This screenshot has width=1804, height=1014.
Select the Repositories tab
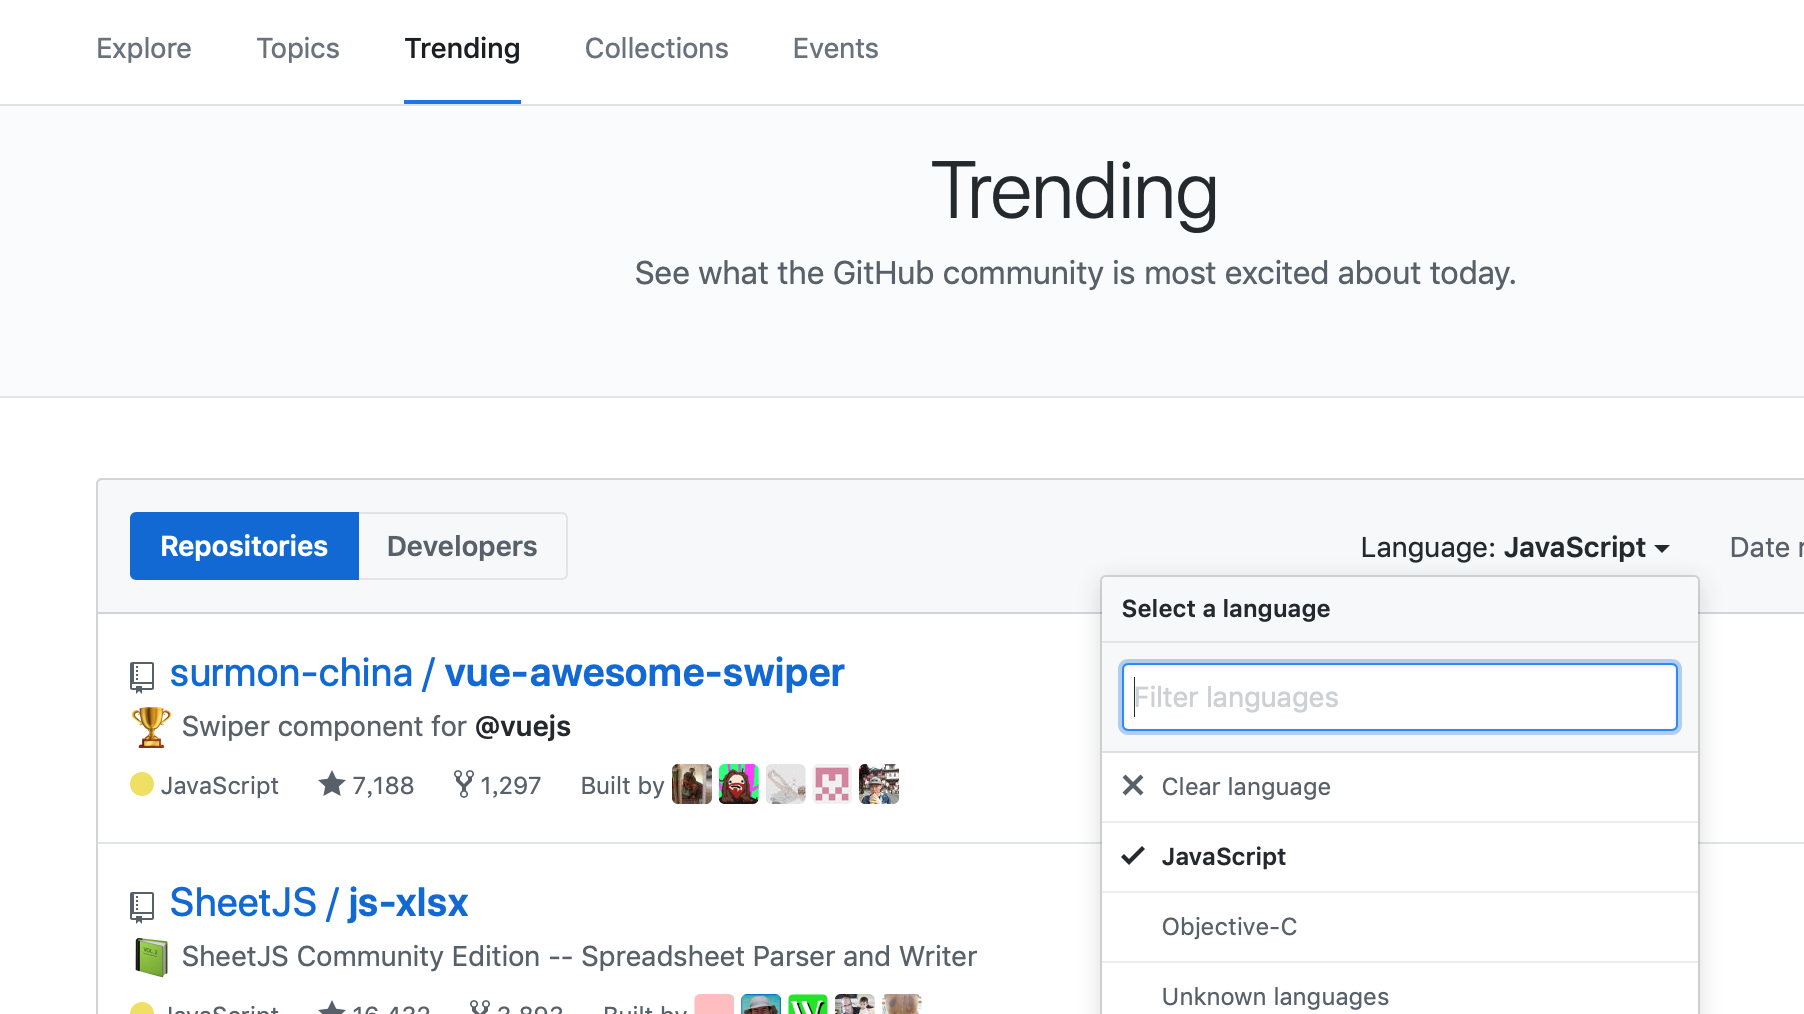tap(244, 546)
